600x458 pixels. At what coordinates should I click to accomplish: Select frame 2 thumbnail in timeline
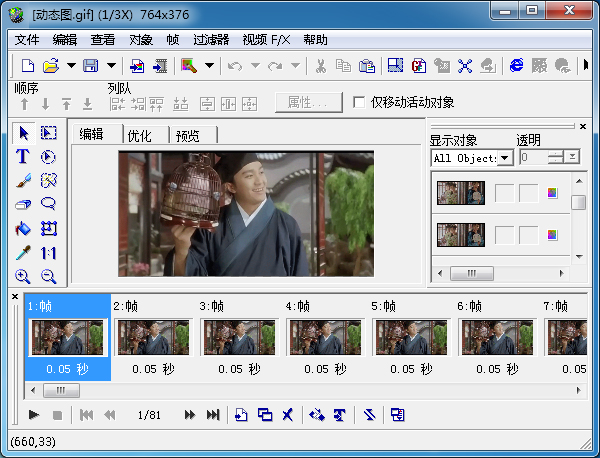click(x=153, y=337)
